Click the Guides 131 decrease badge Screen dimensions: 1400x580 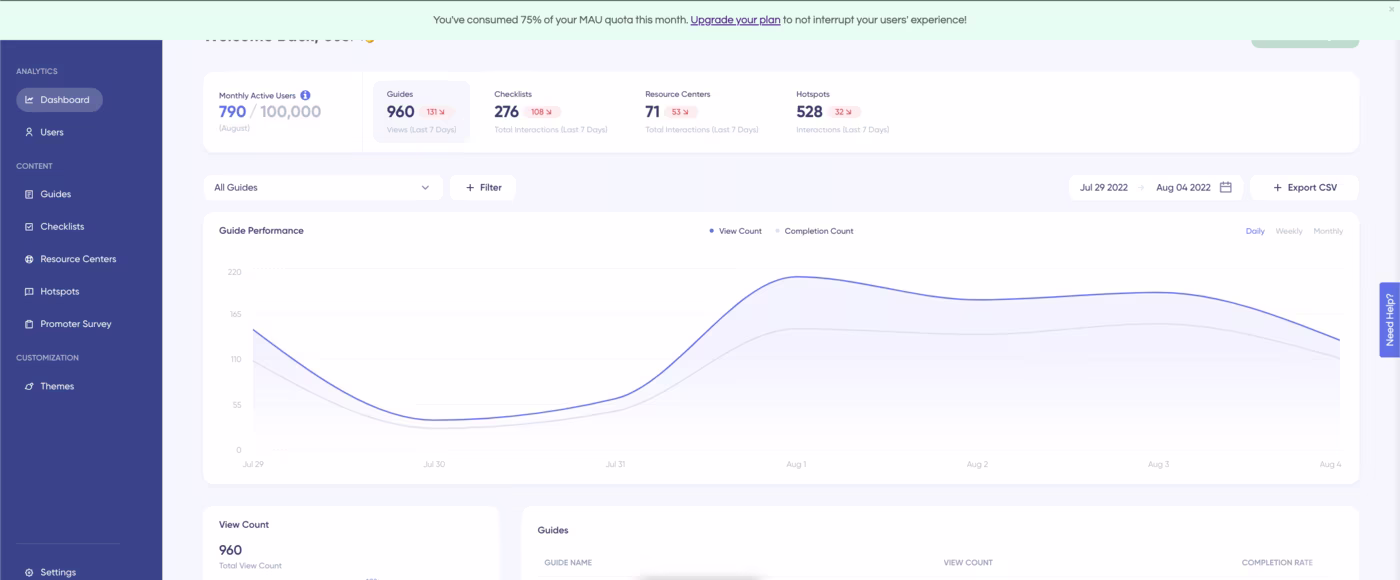[437, 112]
